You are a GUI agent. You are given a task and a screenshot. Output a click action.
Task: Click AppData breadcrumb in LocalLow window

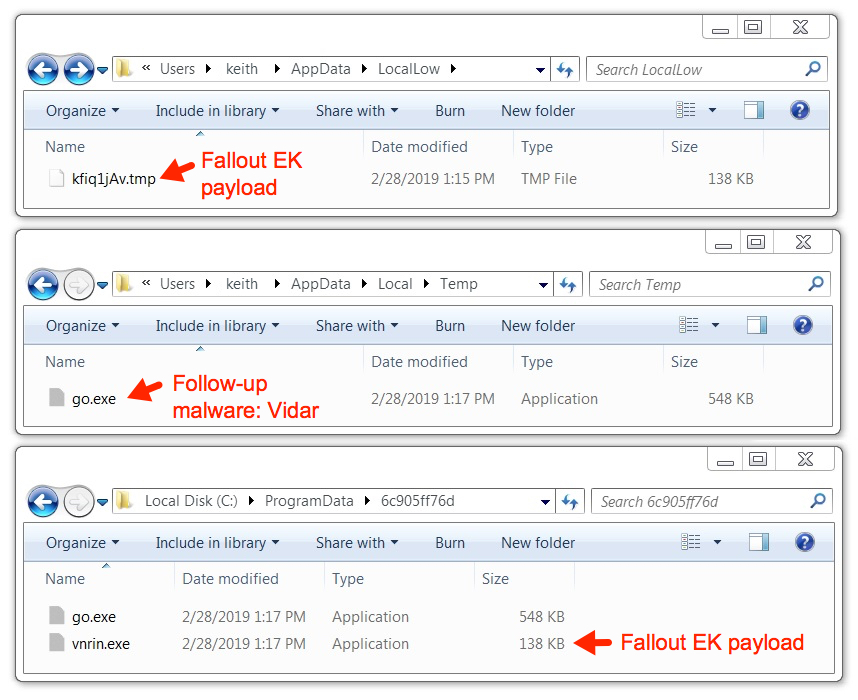pyautogui.click(x=321, y=69)
